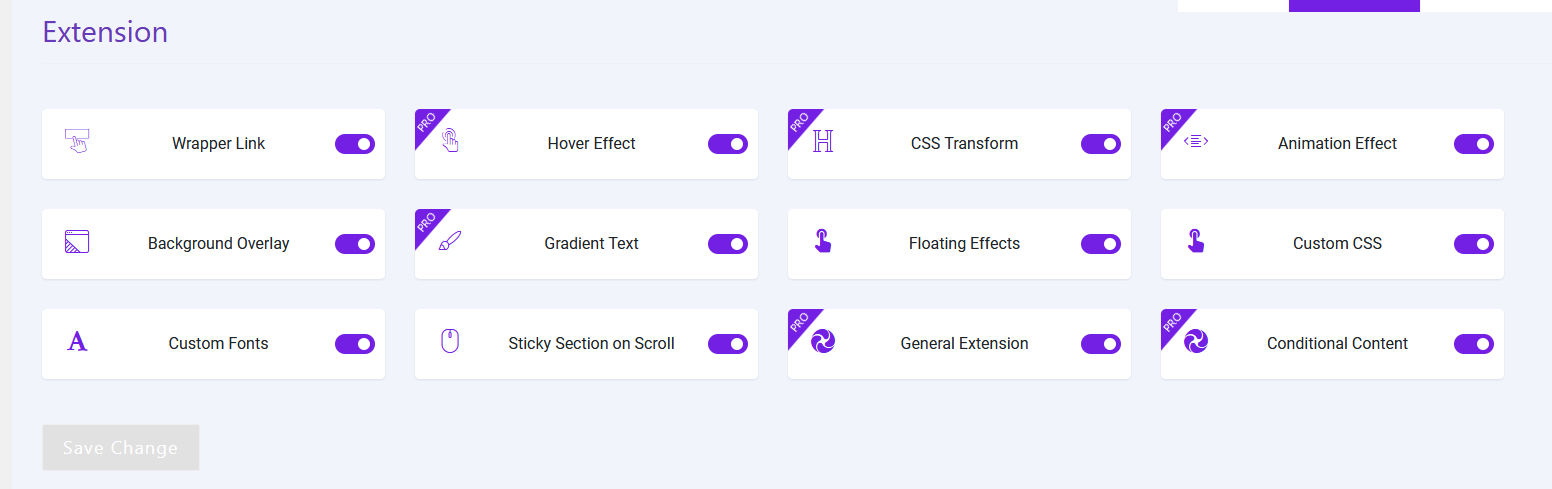Turn off the Custom Fonts toggle

point(355,344)
